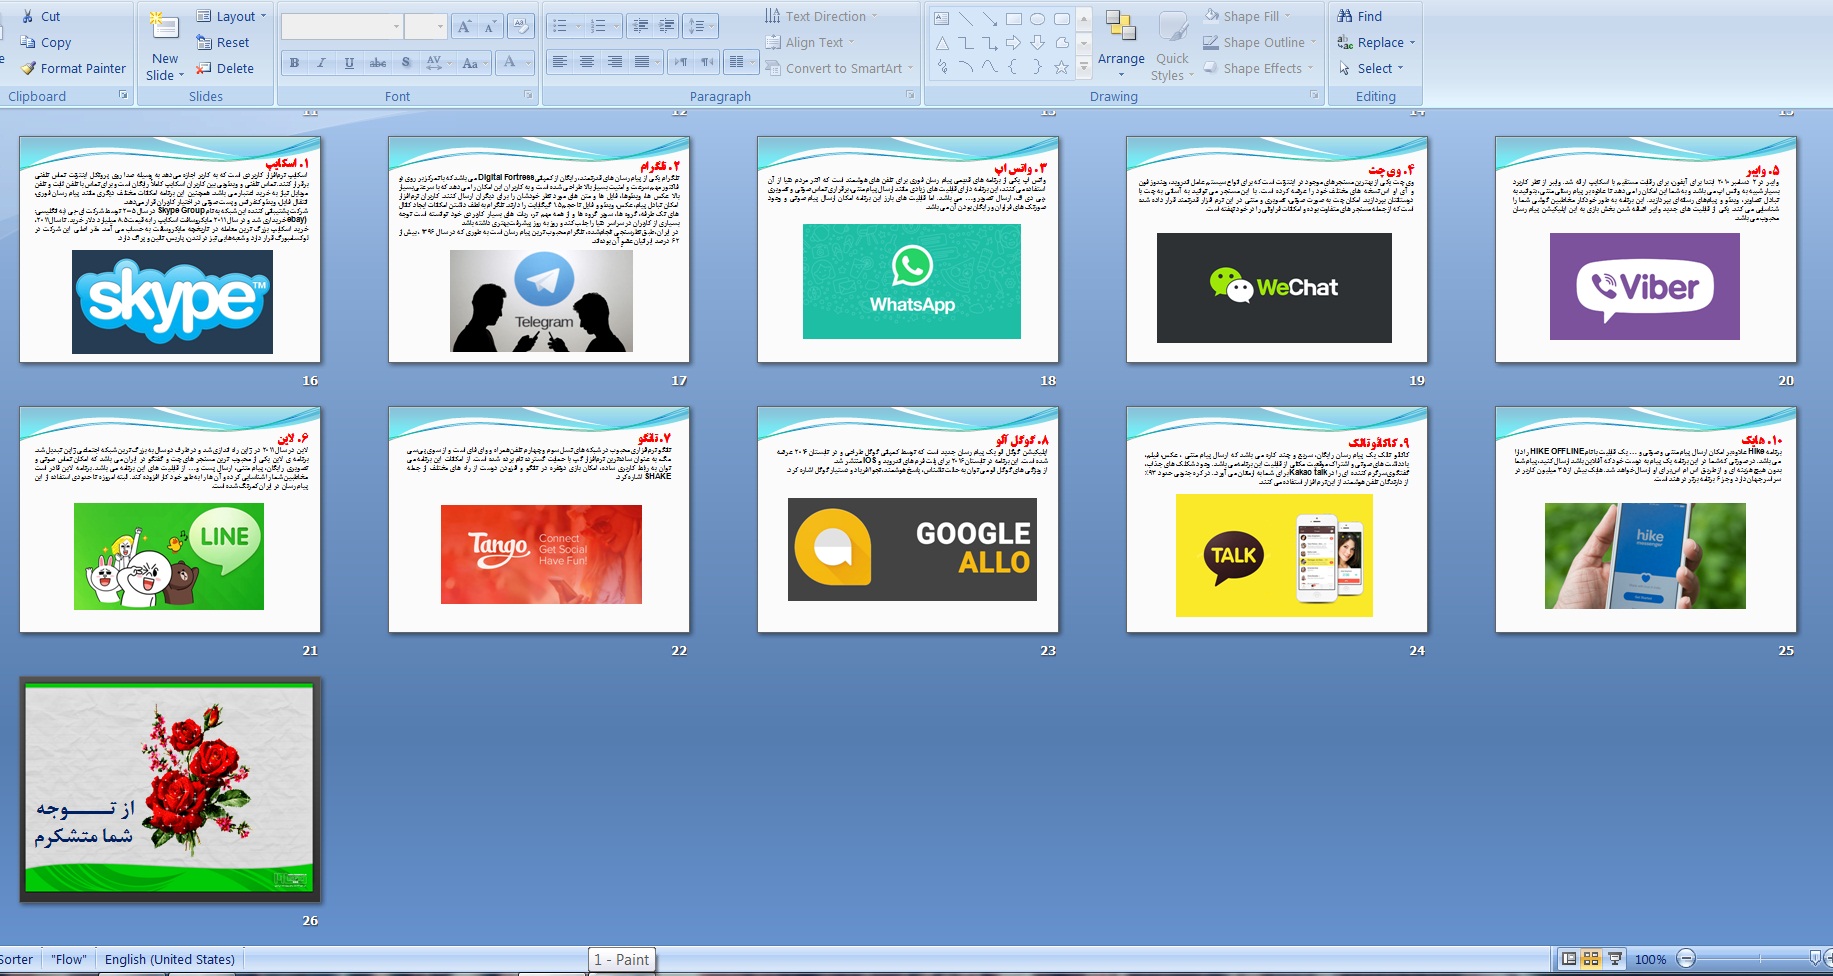
Task: Delete the selected slide
Action: point(225,68)
